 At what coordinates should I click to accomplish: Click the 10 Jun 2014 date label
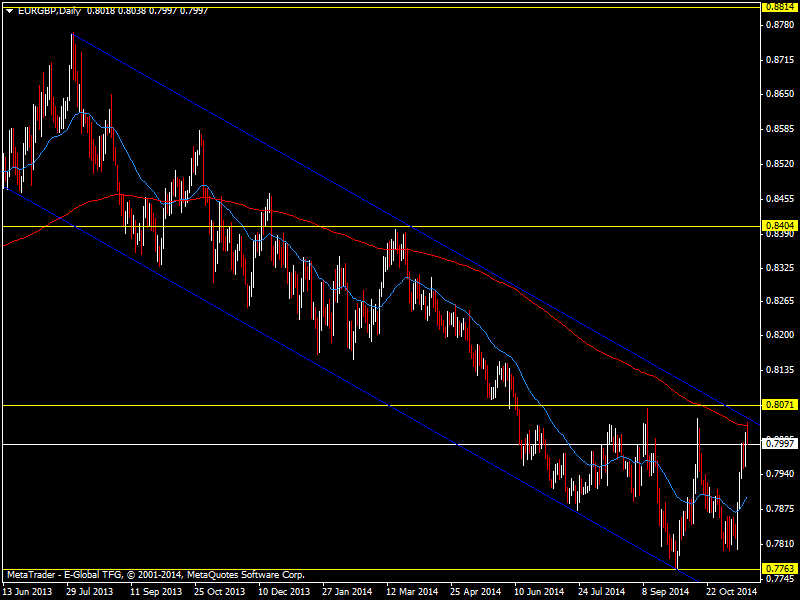point(539,592)
